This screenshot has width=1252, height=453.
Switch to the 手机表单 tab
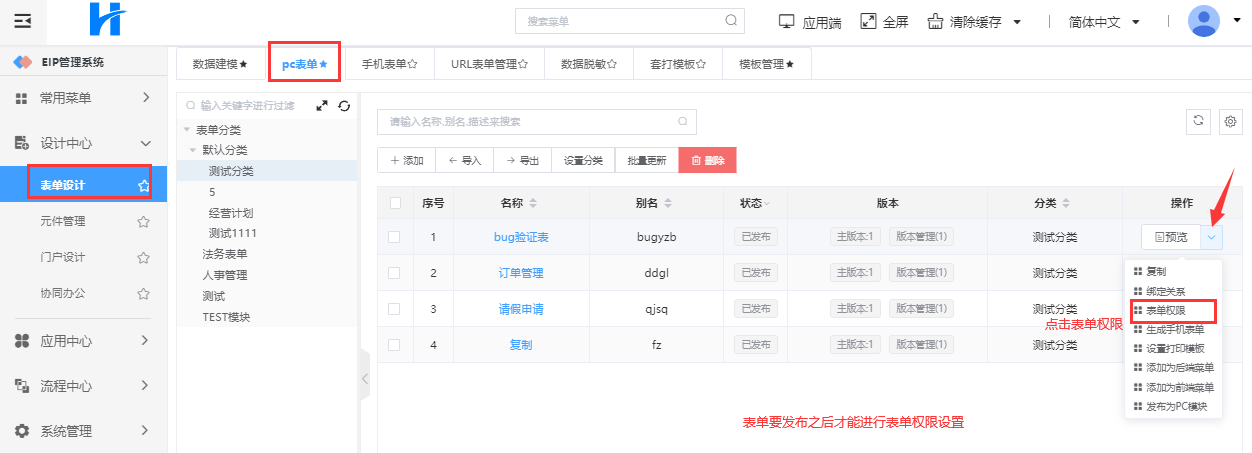389,64
